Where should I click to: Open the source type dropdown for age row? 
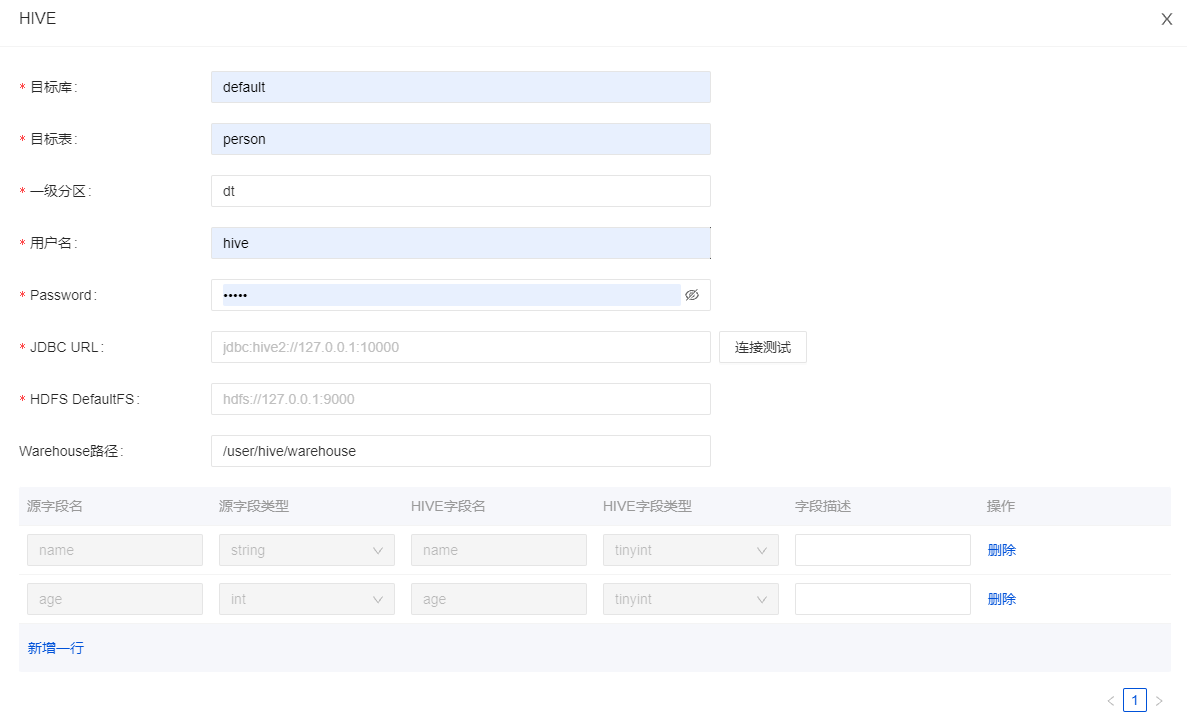pyautogui.click(x=306, y=599)
